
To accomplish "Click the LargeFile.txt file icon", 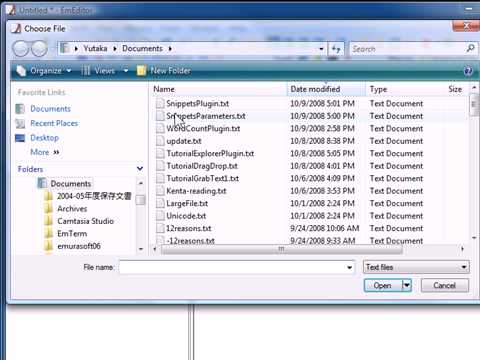I will click(x=160, y=203).
